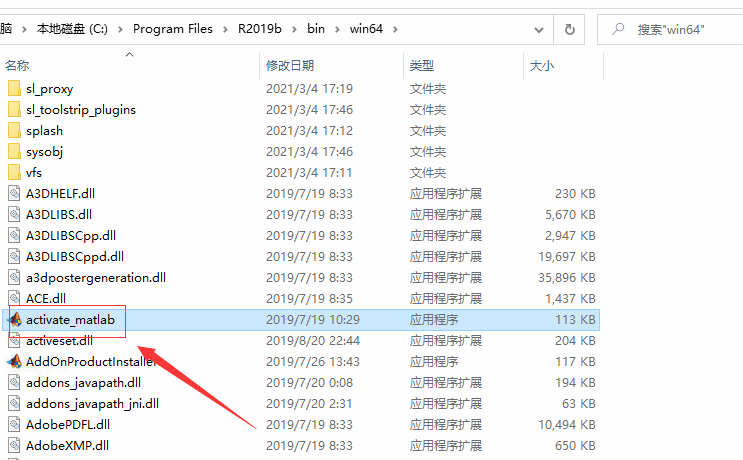Click the ACE.dll file icon
This screenshot has width=743, height=460.
[14, 298]
